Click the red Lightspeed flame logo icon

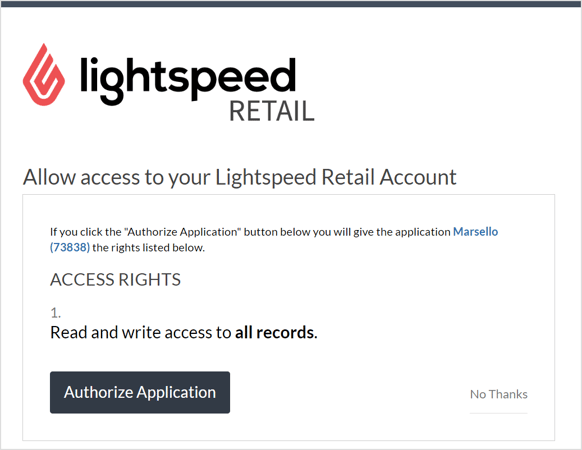[x=44, y=75]
